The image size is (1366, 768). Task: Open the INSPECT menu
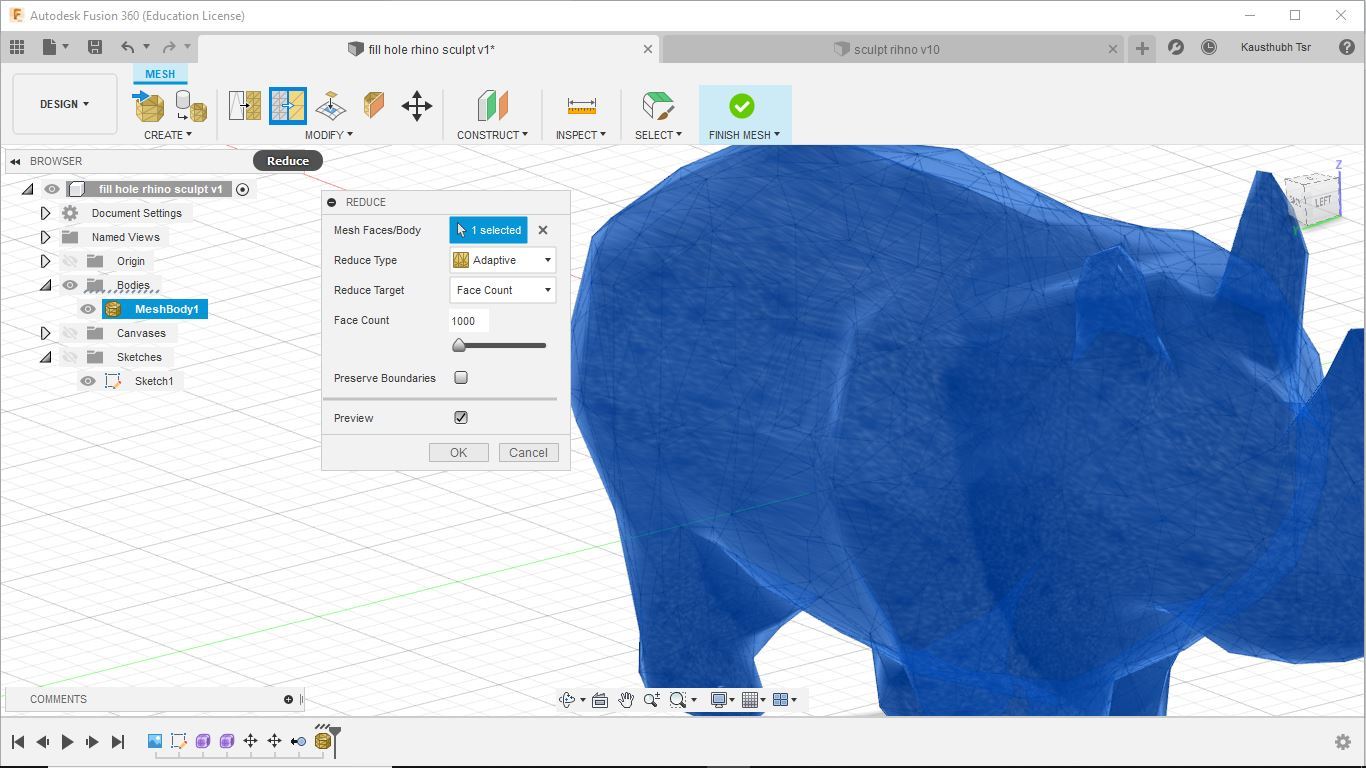click(581, 135)
